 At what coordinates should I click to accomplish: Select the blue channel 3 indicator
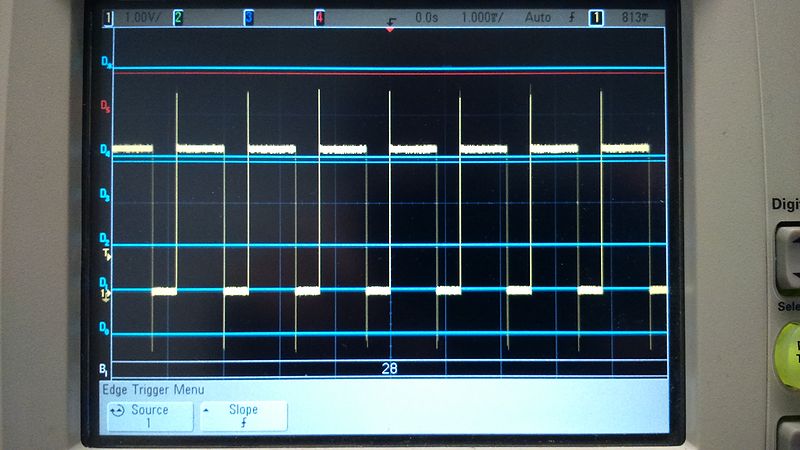tap(248, 17)
